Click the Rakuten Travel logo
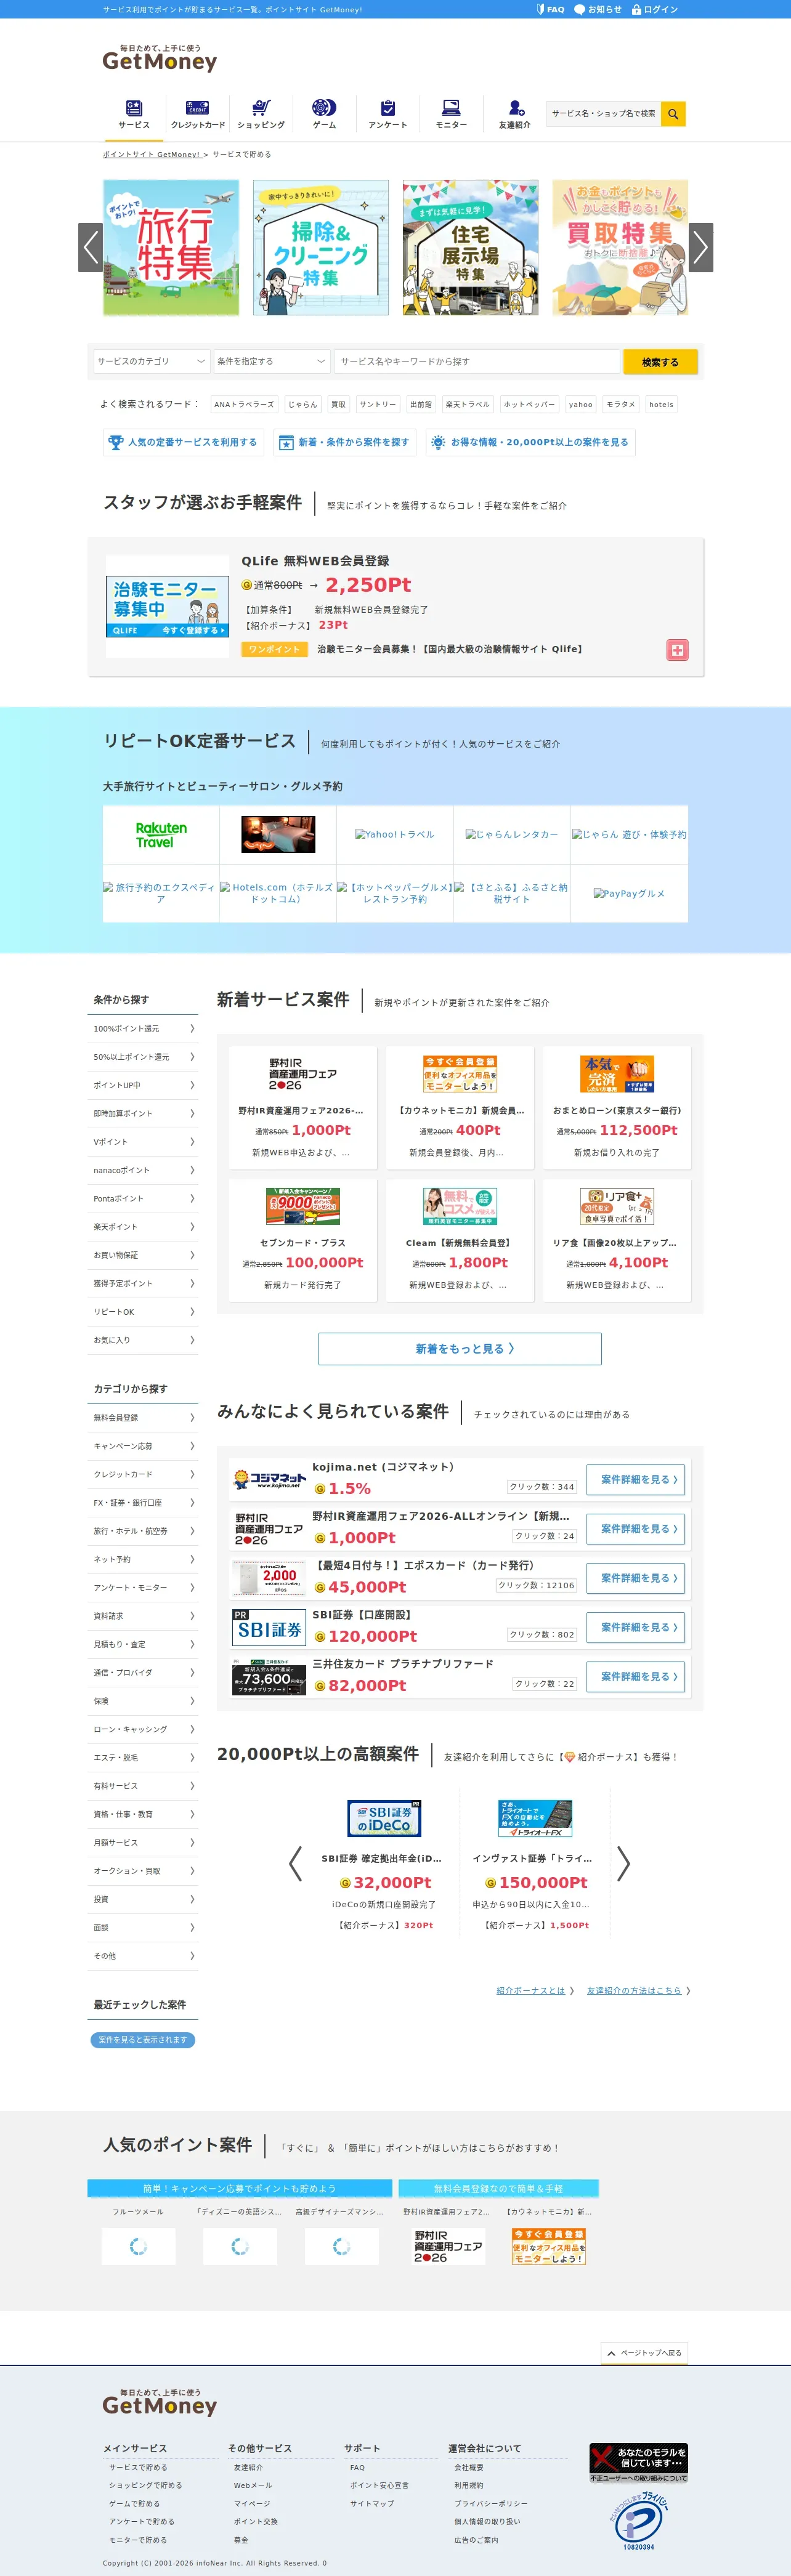The image size is (791, 2576). pos(161,835)
